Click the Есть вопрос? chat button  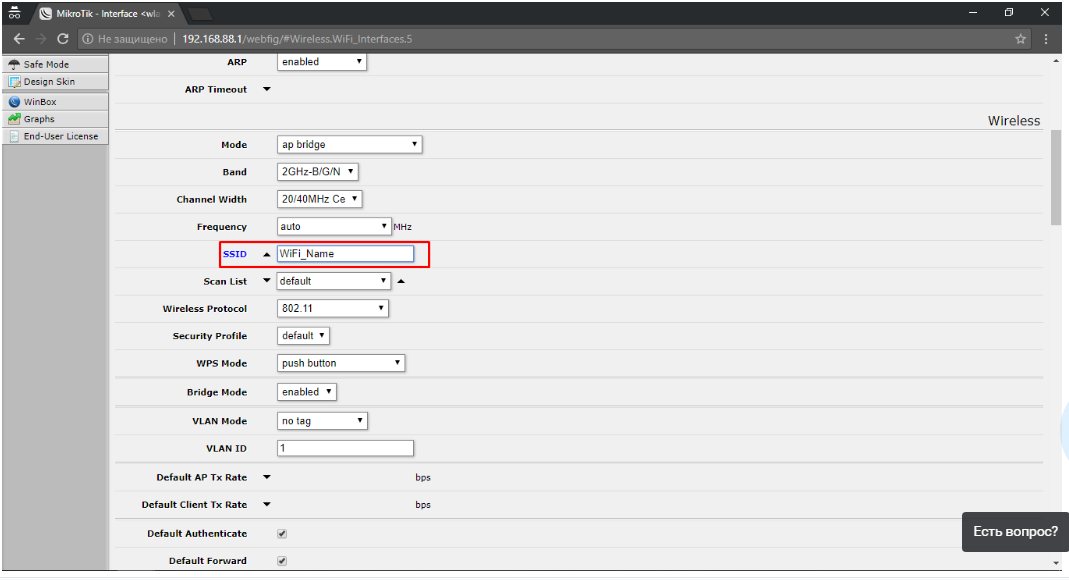[1015, 532]
